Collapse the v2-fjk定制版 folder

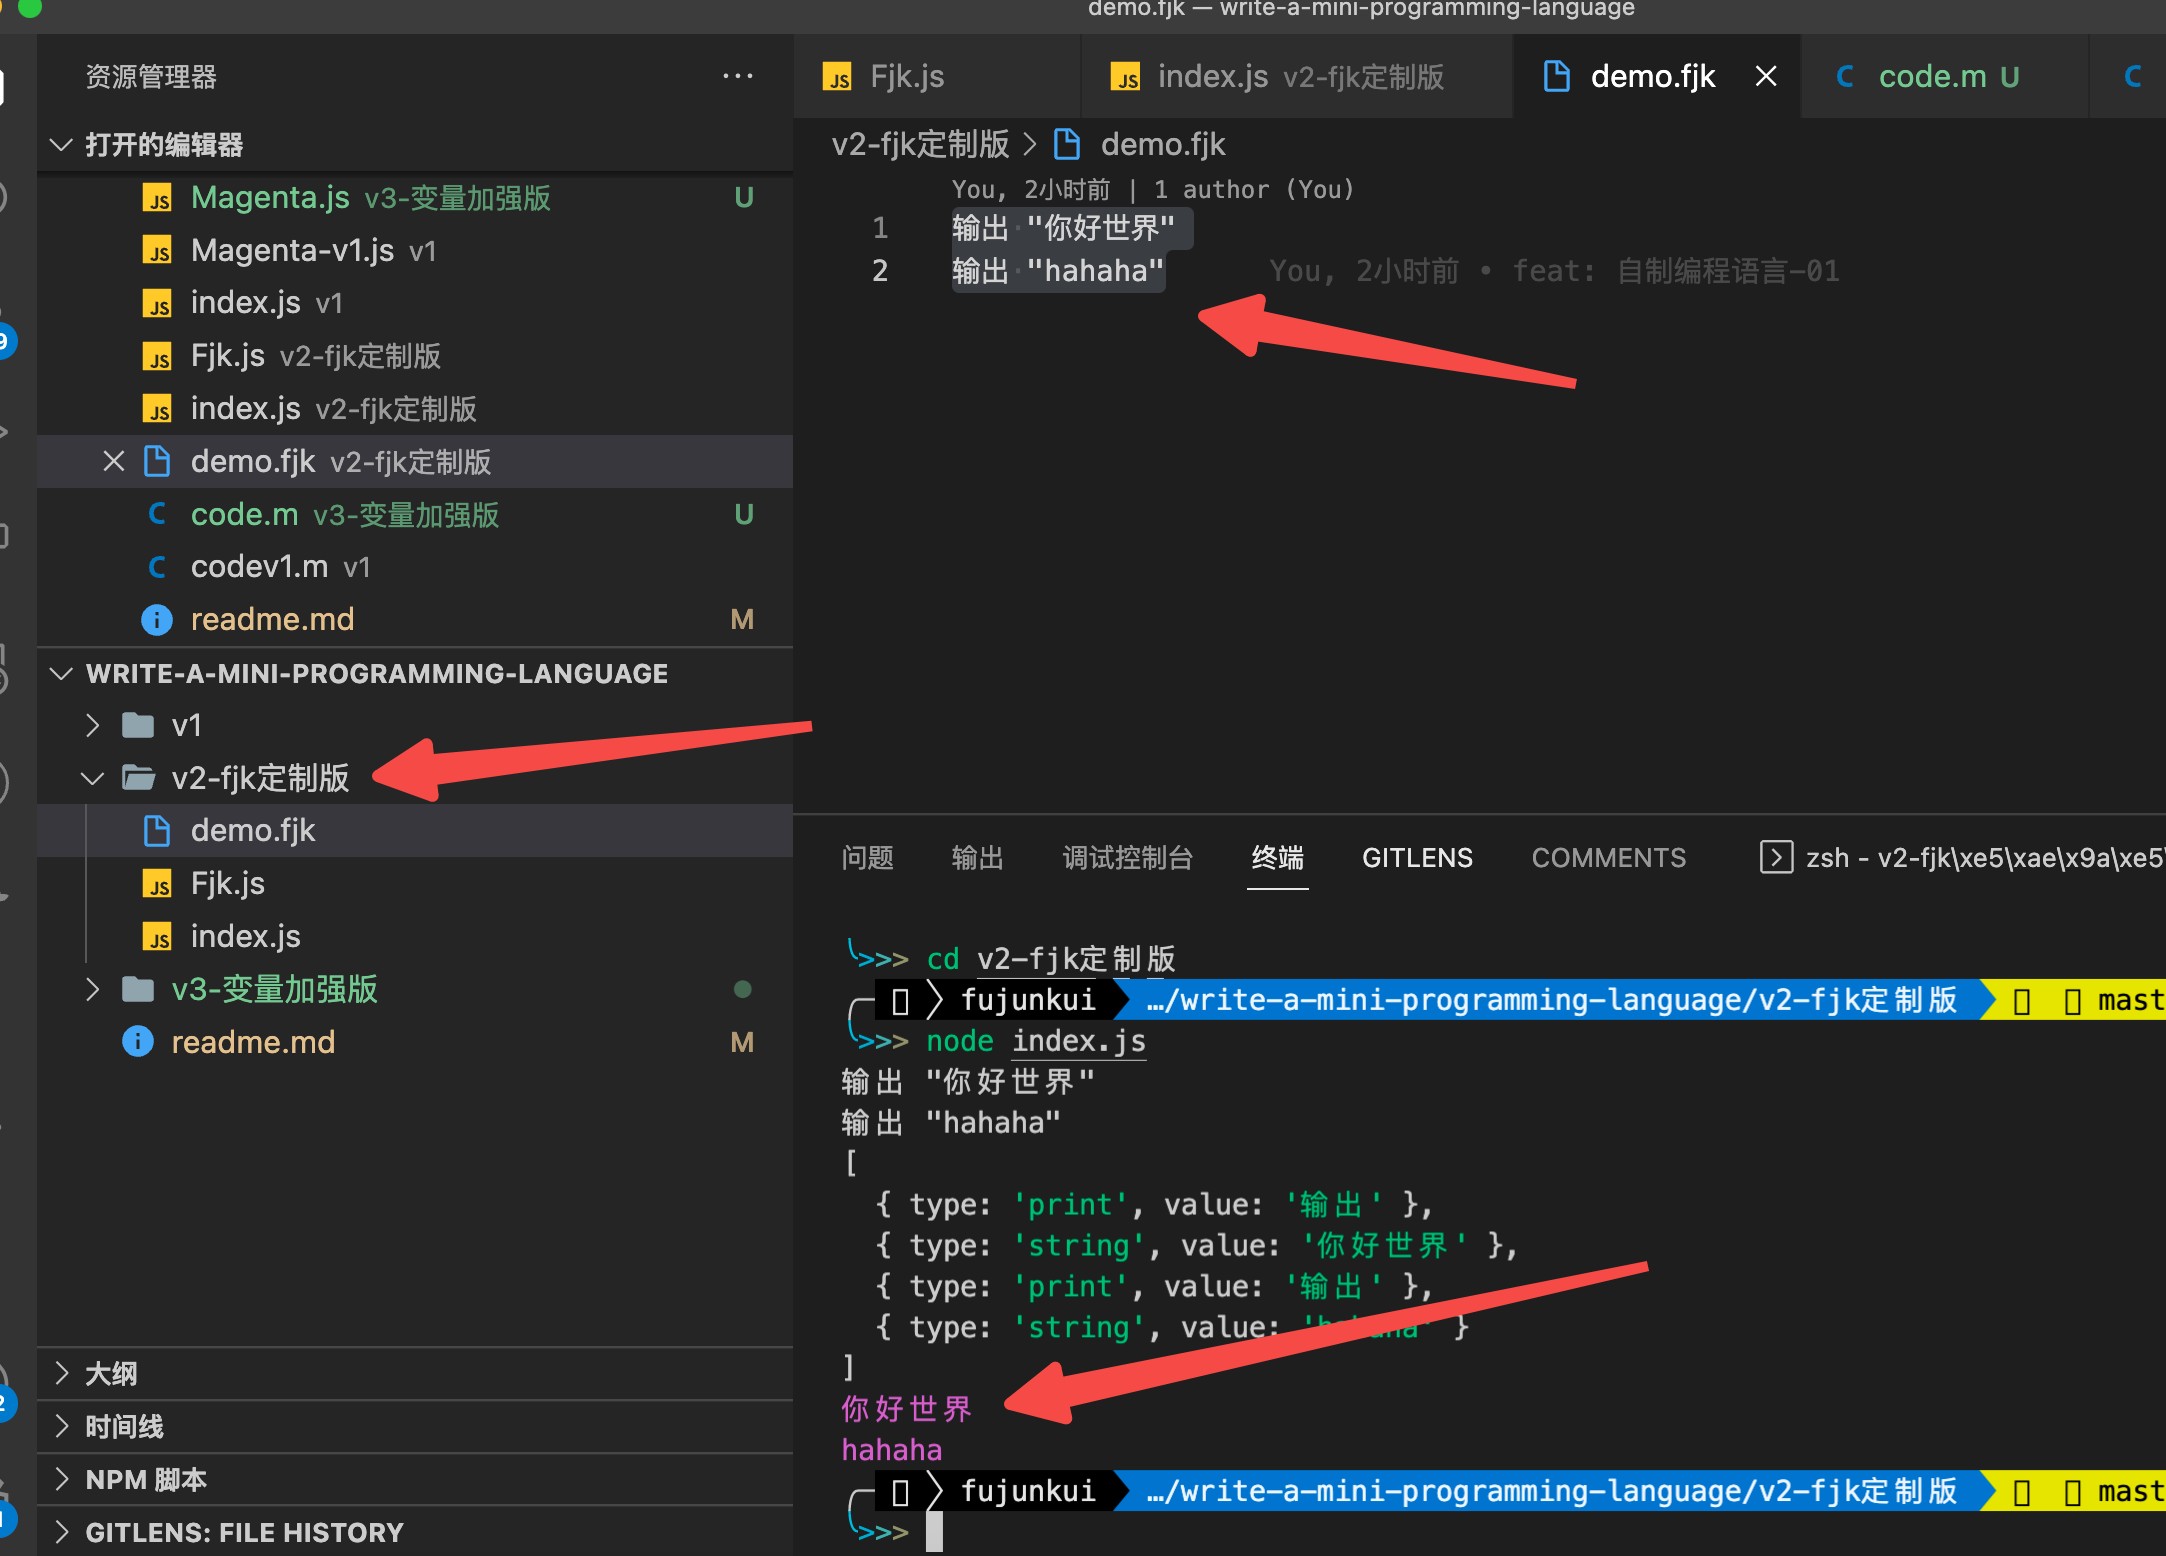click(x=93, y=778)
